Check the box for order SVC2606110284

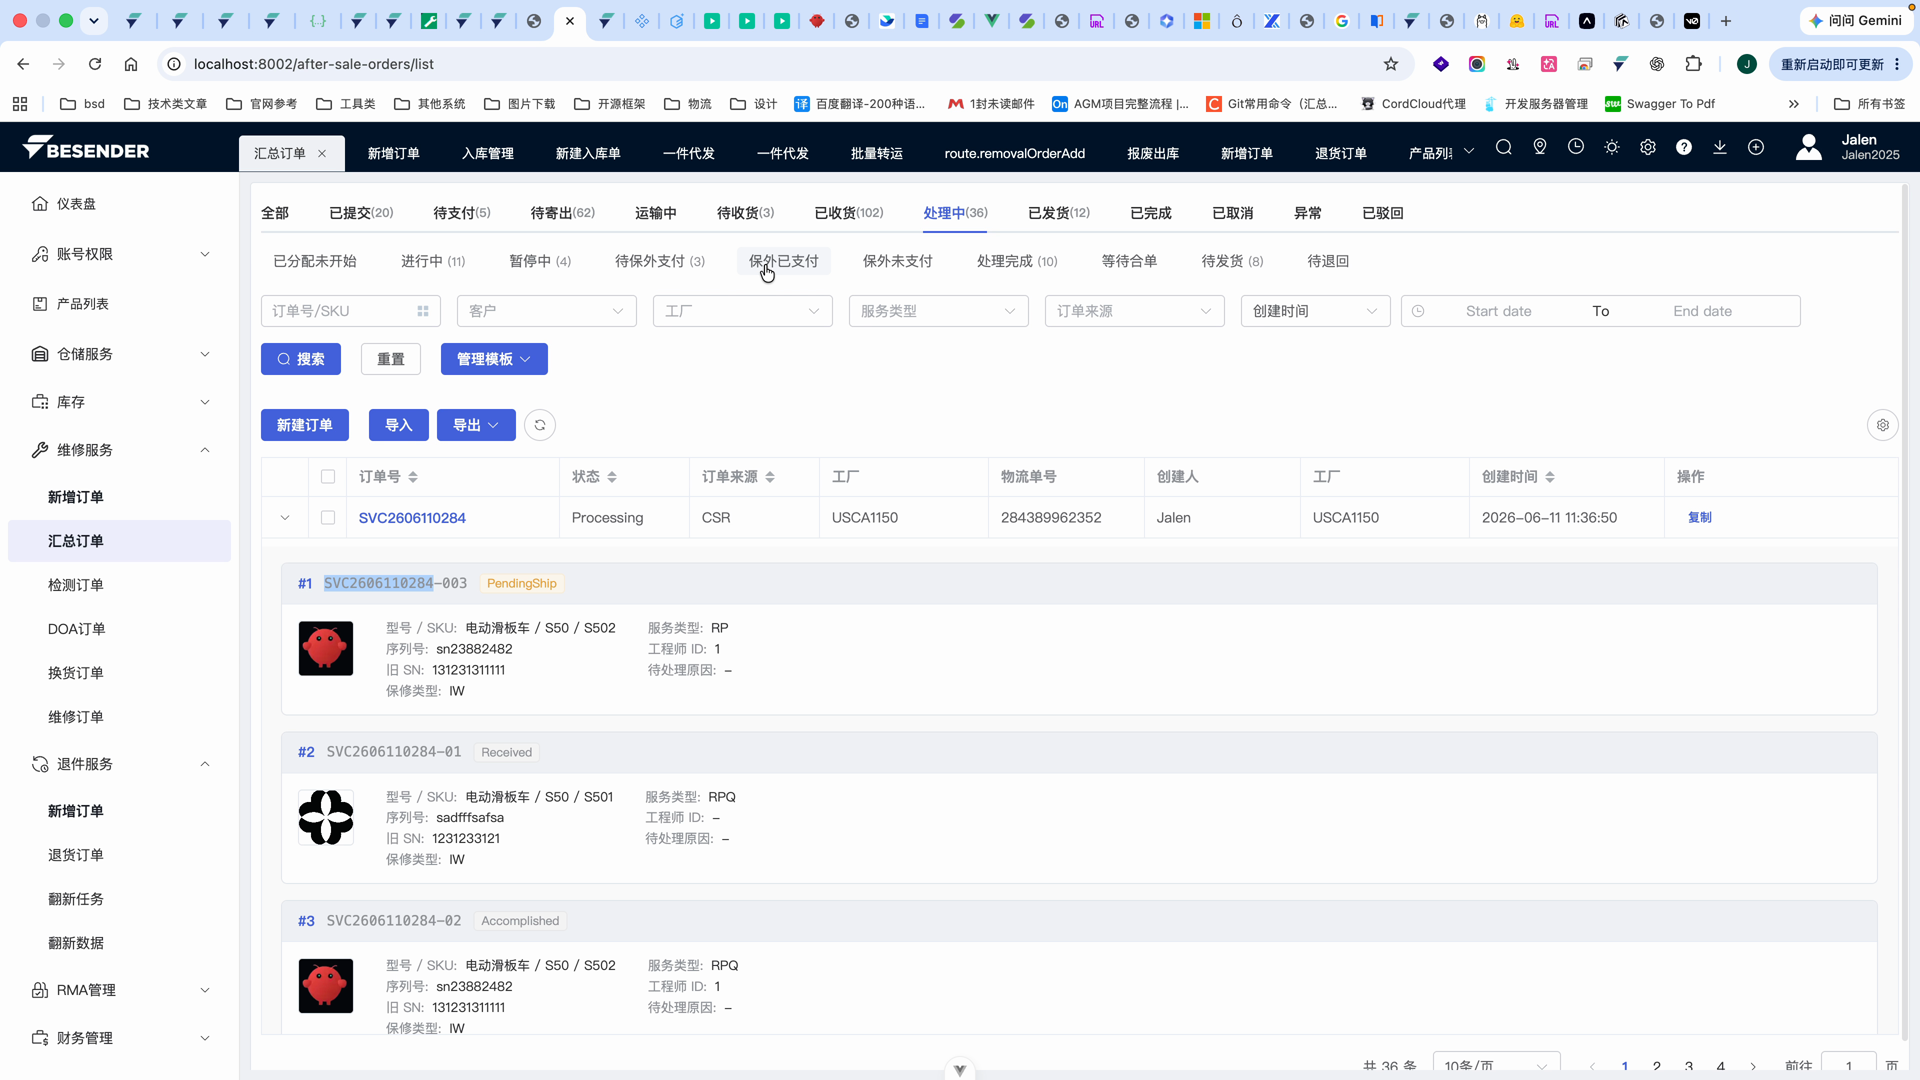(328, 518)
